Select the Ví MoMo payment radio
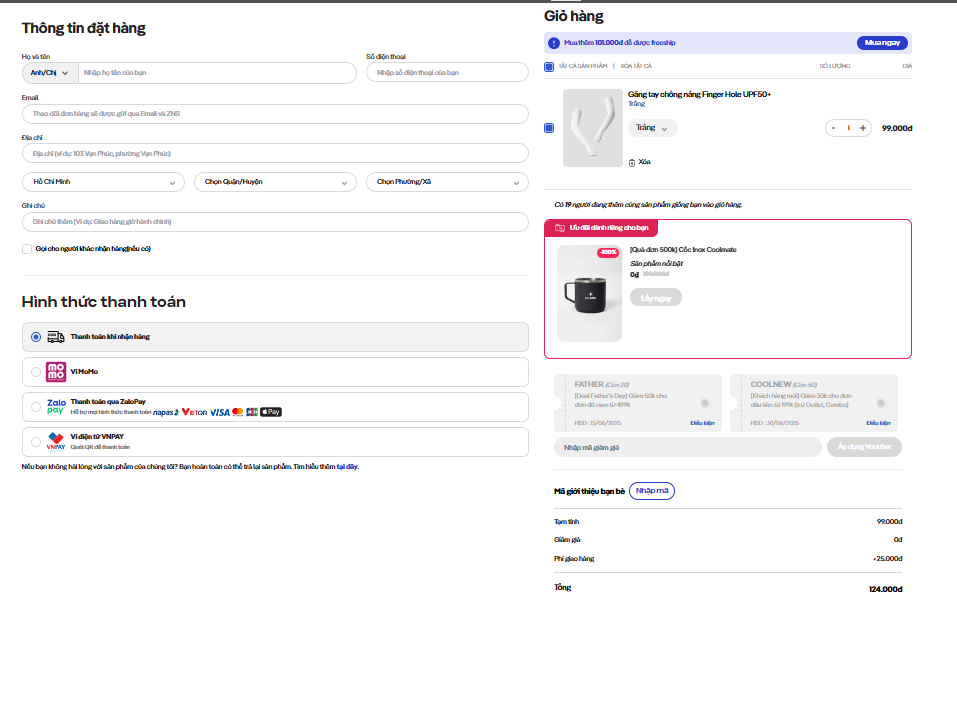This screenshot has height=713, width=957. pos(36,372)
